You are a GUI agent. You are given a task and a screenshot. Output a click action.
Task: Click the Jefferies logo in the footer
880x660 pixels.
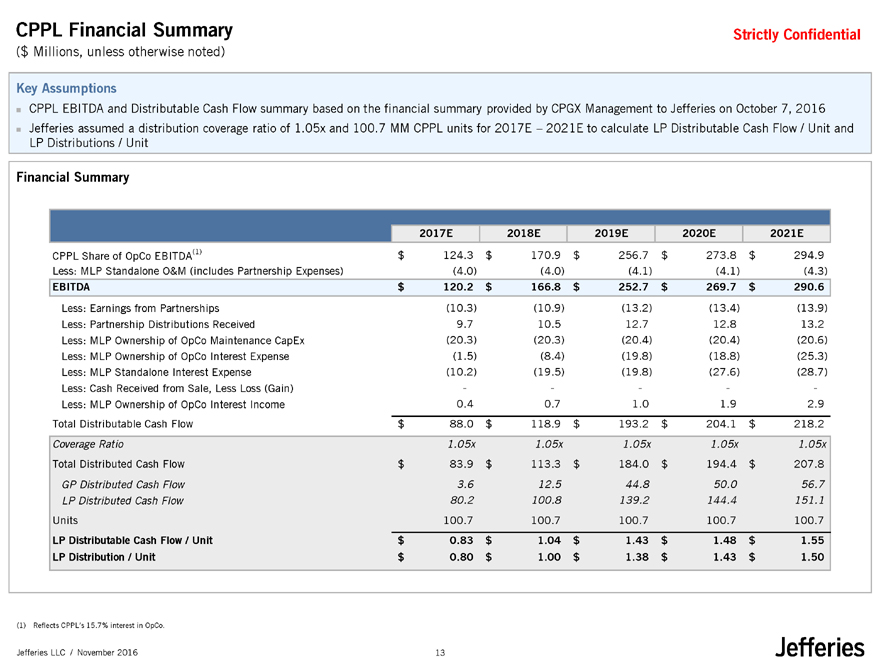coord(819,645)
